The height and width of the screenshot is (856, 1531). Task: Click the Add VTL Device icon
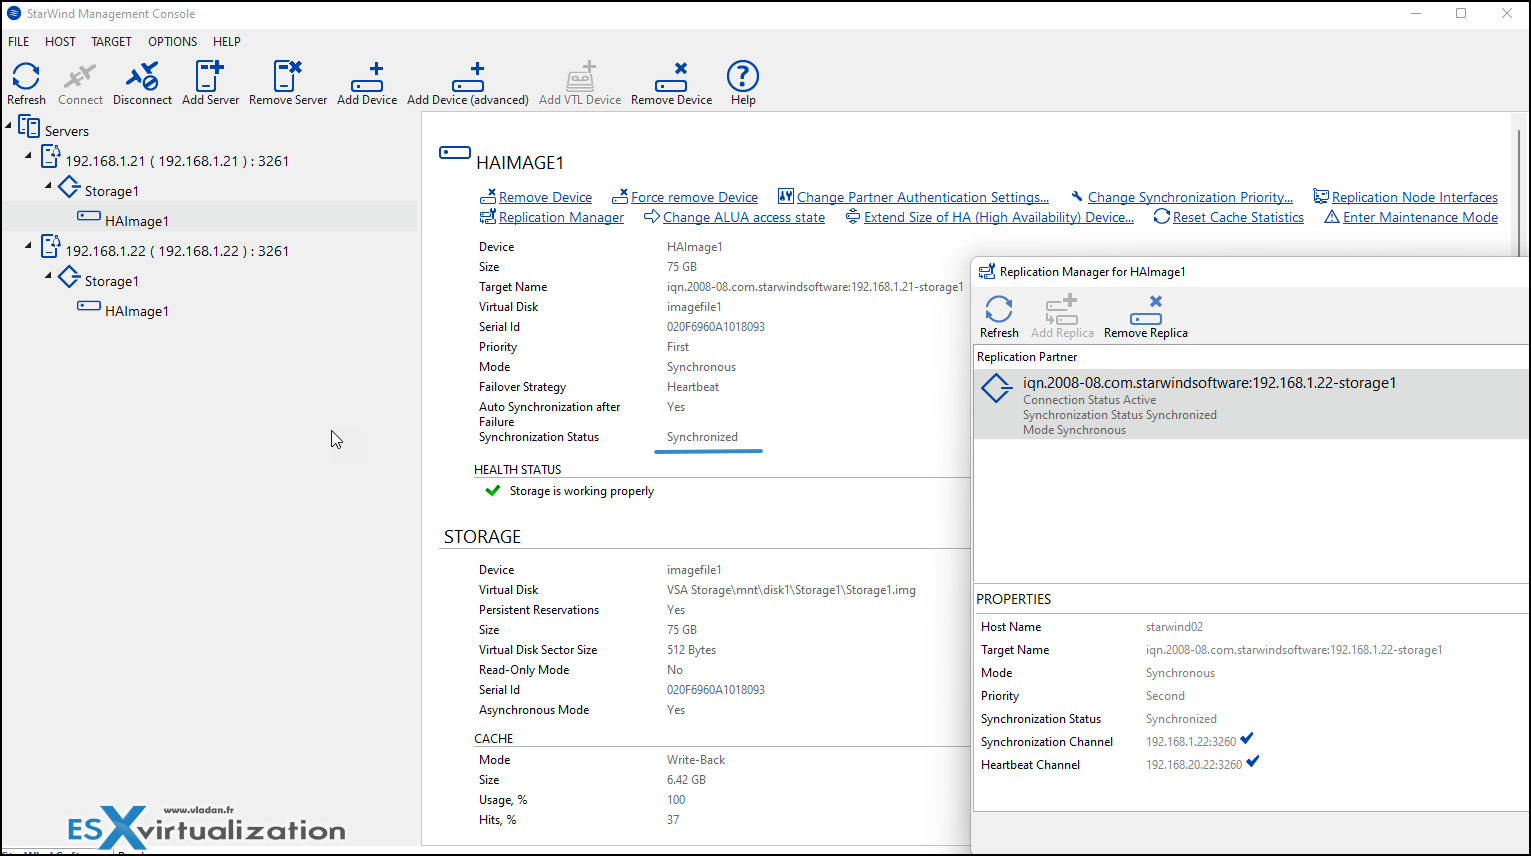[580, 77]
